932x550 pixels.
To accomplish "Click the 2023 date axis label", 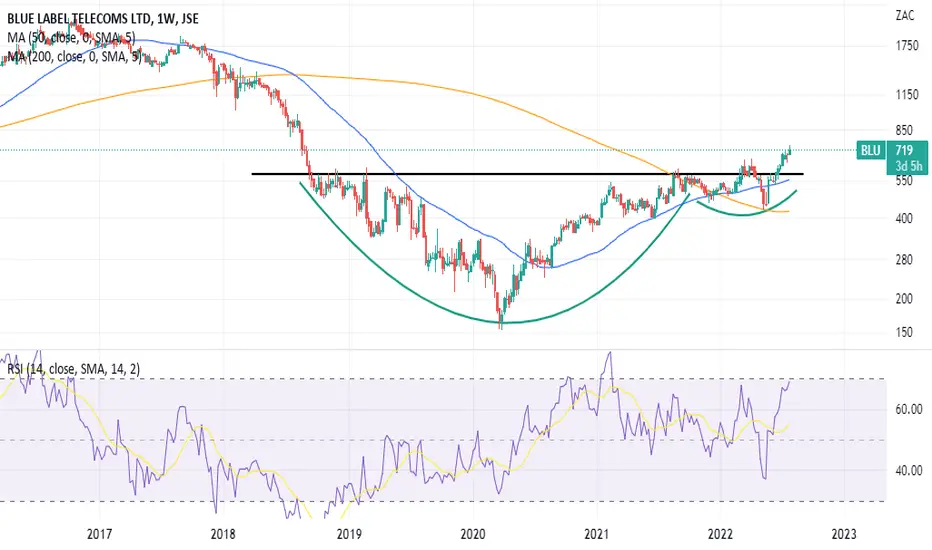I will [x=844, y=534].
